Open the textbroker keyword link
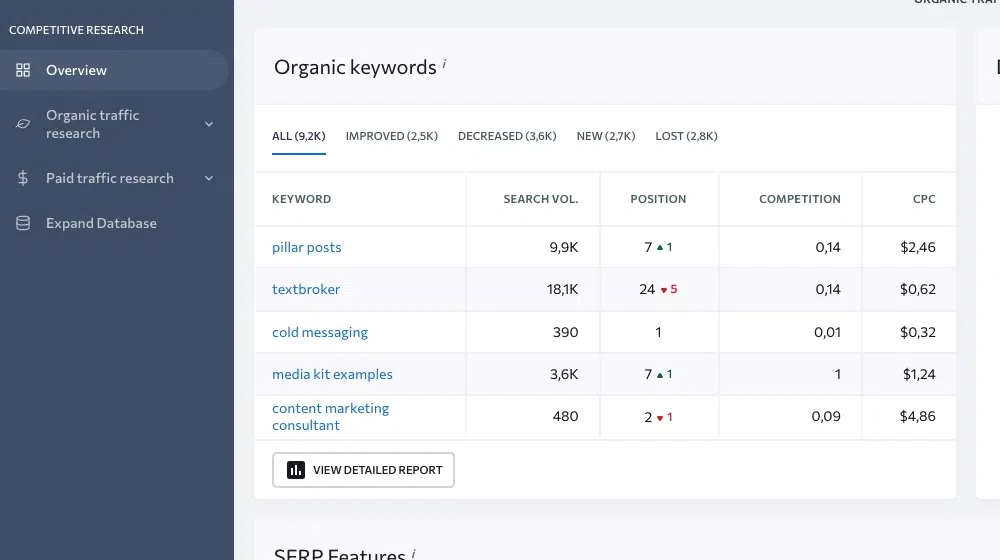This screenshot has width=1000, height=560. point(306,290)
